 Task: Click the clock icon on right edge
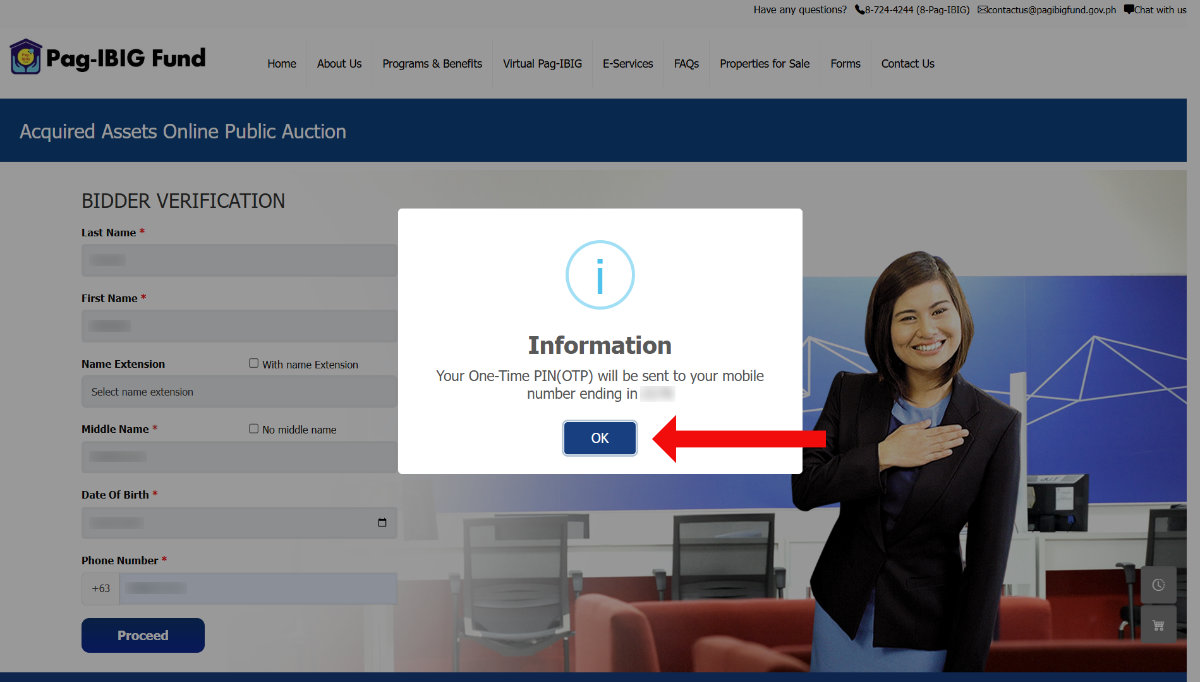(1158, 585)
